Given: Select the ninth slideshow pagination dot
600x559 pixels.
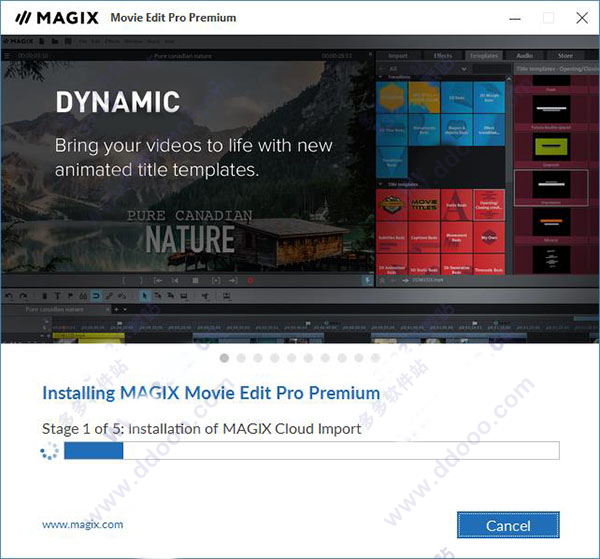Looking at the screenshot, I should coord(359,358).
